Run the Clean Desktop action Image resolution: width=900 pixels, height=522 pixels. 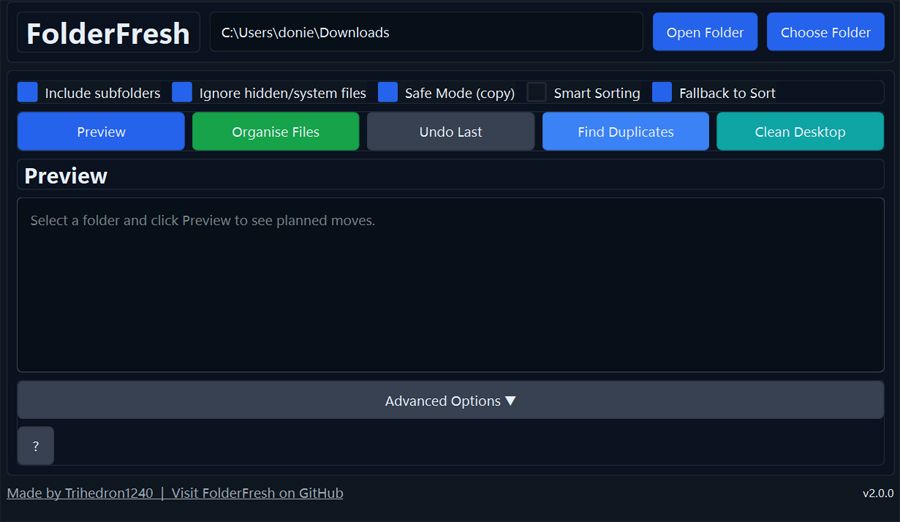coord(800,131)
